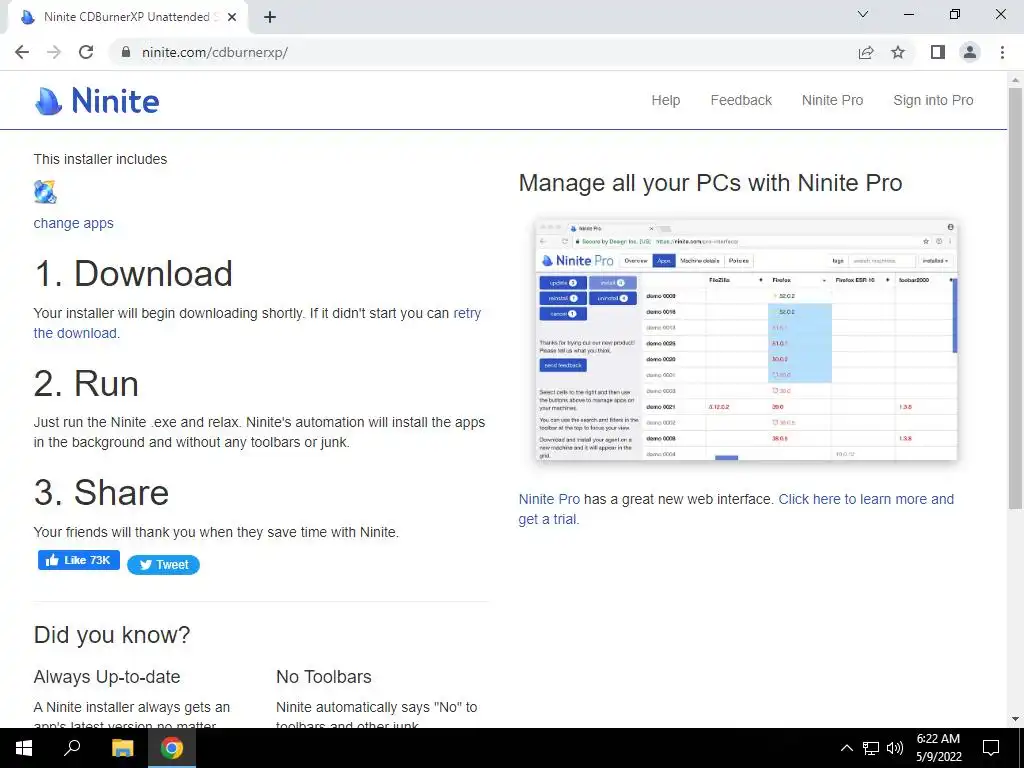
Task: Open Windows taskbar search
Action: point(72,748)
